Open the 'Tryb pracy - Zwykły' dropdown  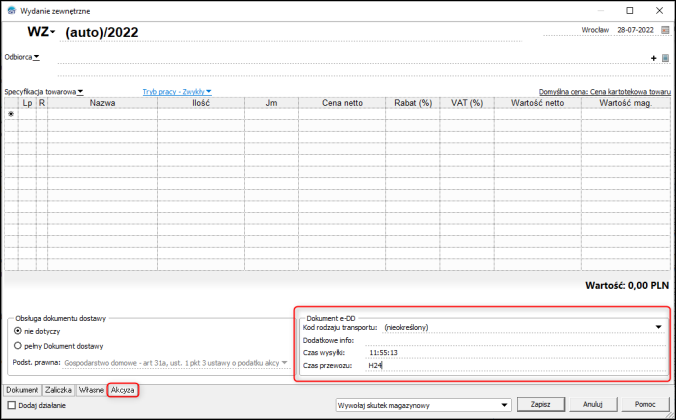[x=177, y=92]
